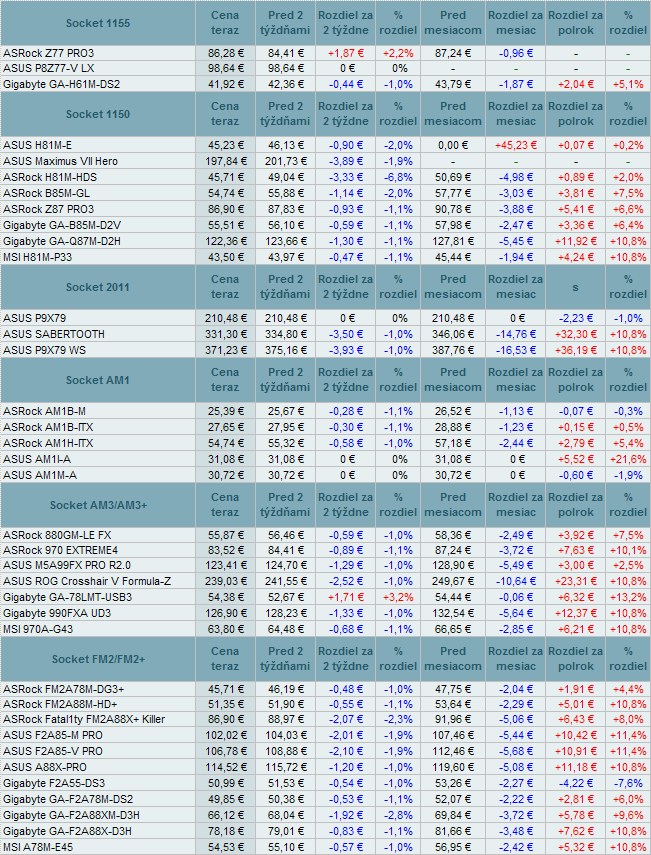Select the ASUS AM1I-A product name
The width and height of the screenshot is (651, 855).
37,459
